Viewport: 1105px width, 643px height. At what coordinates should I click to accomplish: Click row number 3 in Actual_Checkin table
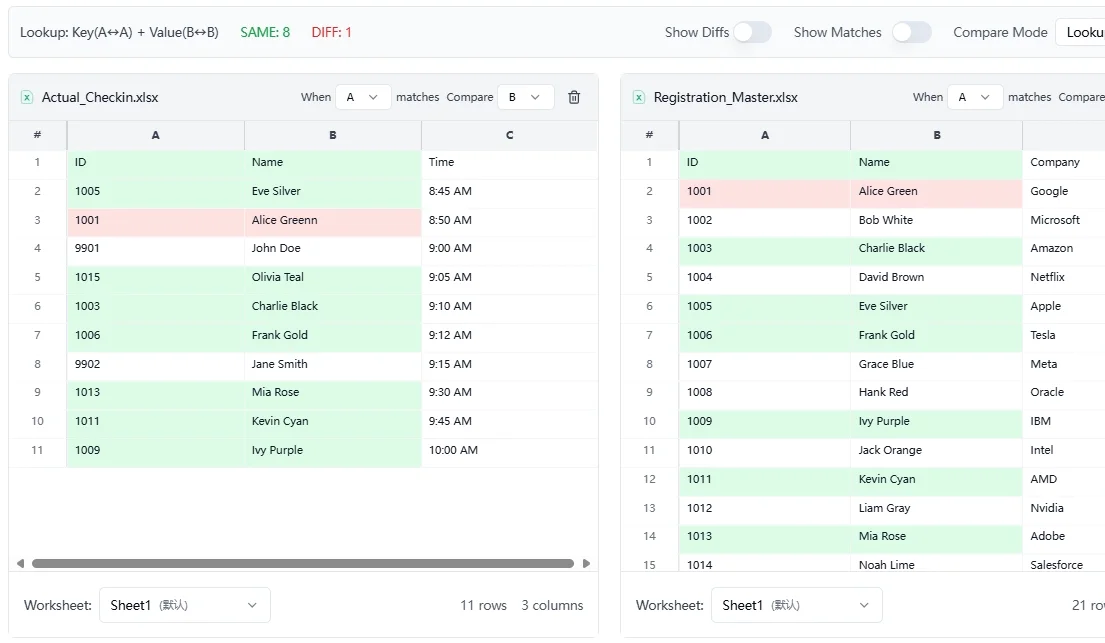[x=37, y=219]
